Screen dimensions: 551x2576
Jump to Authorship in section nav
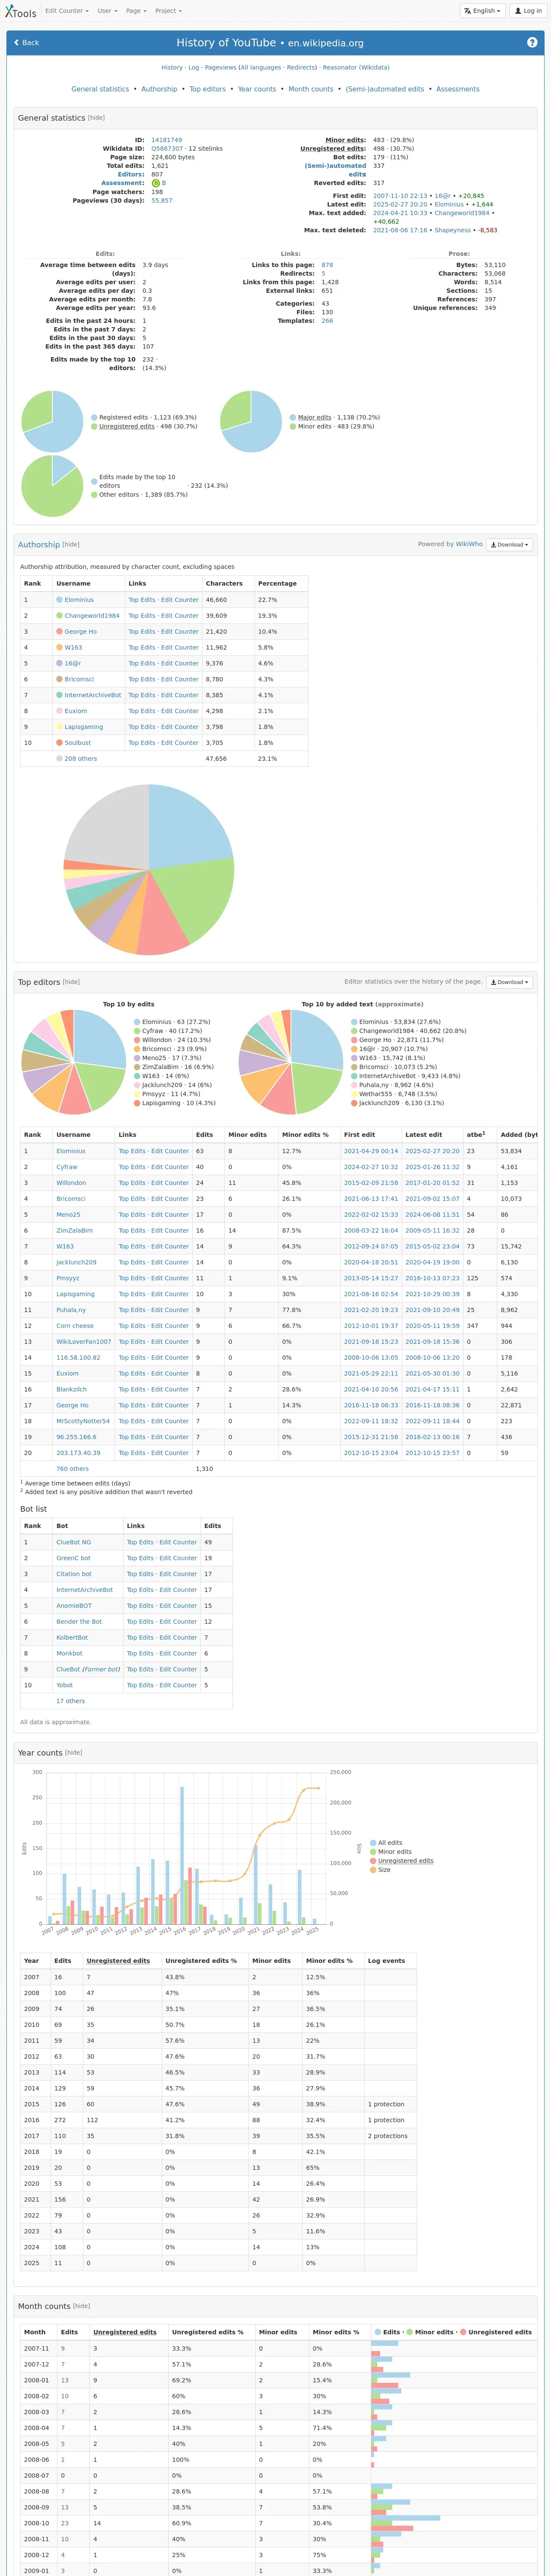tap(159, 89)
